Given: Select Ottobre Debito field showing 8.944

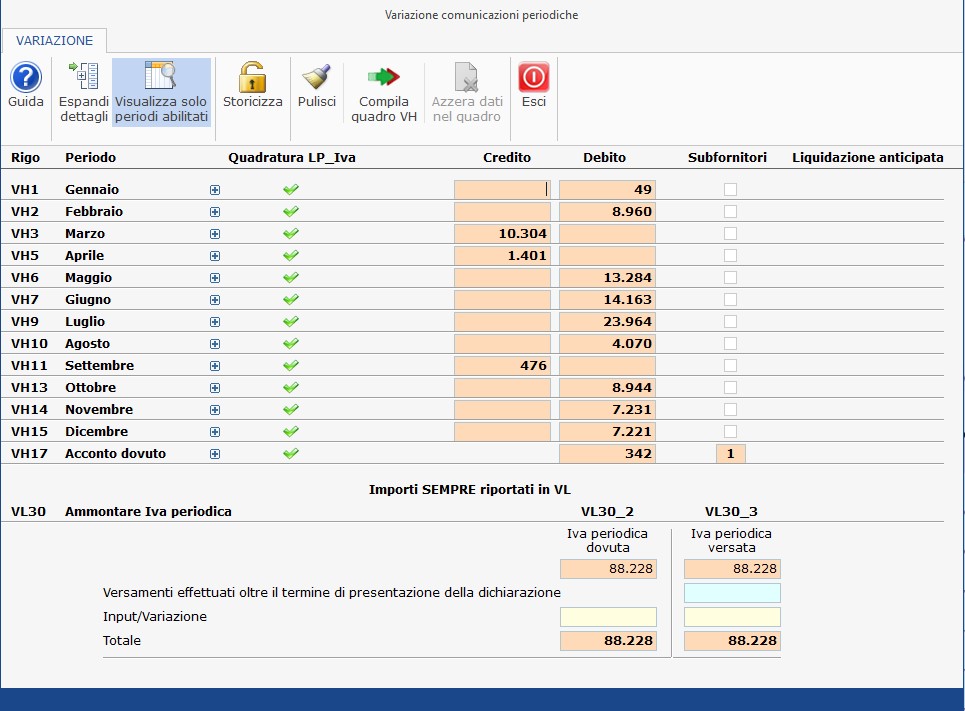Looking at the screenshot, I should coord(607,387).
